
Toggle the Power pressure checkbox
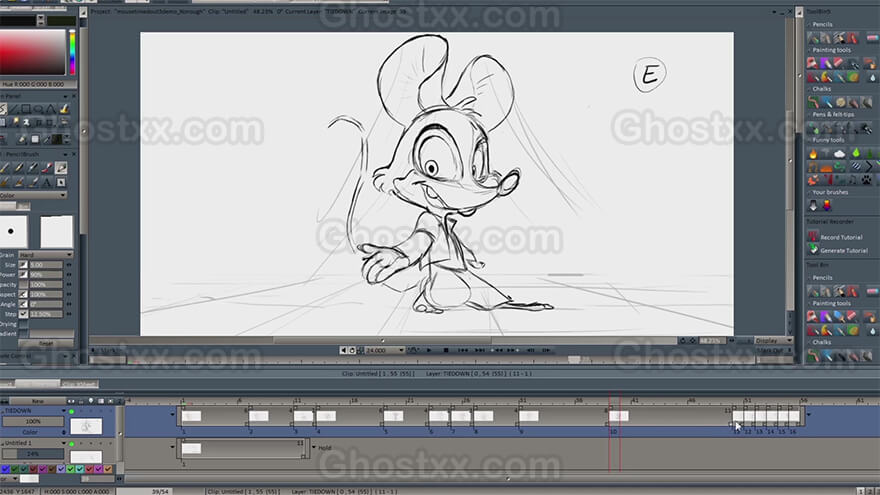23,274
